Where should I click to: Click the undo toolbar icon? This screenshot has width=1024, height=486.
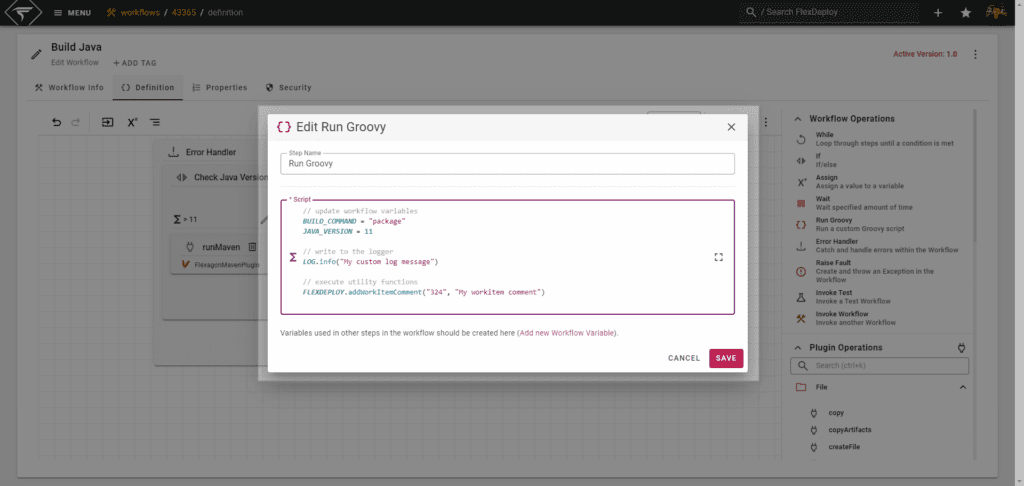click(57, 122)
